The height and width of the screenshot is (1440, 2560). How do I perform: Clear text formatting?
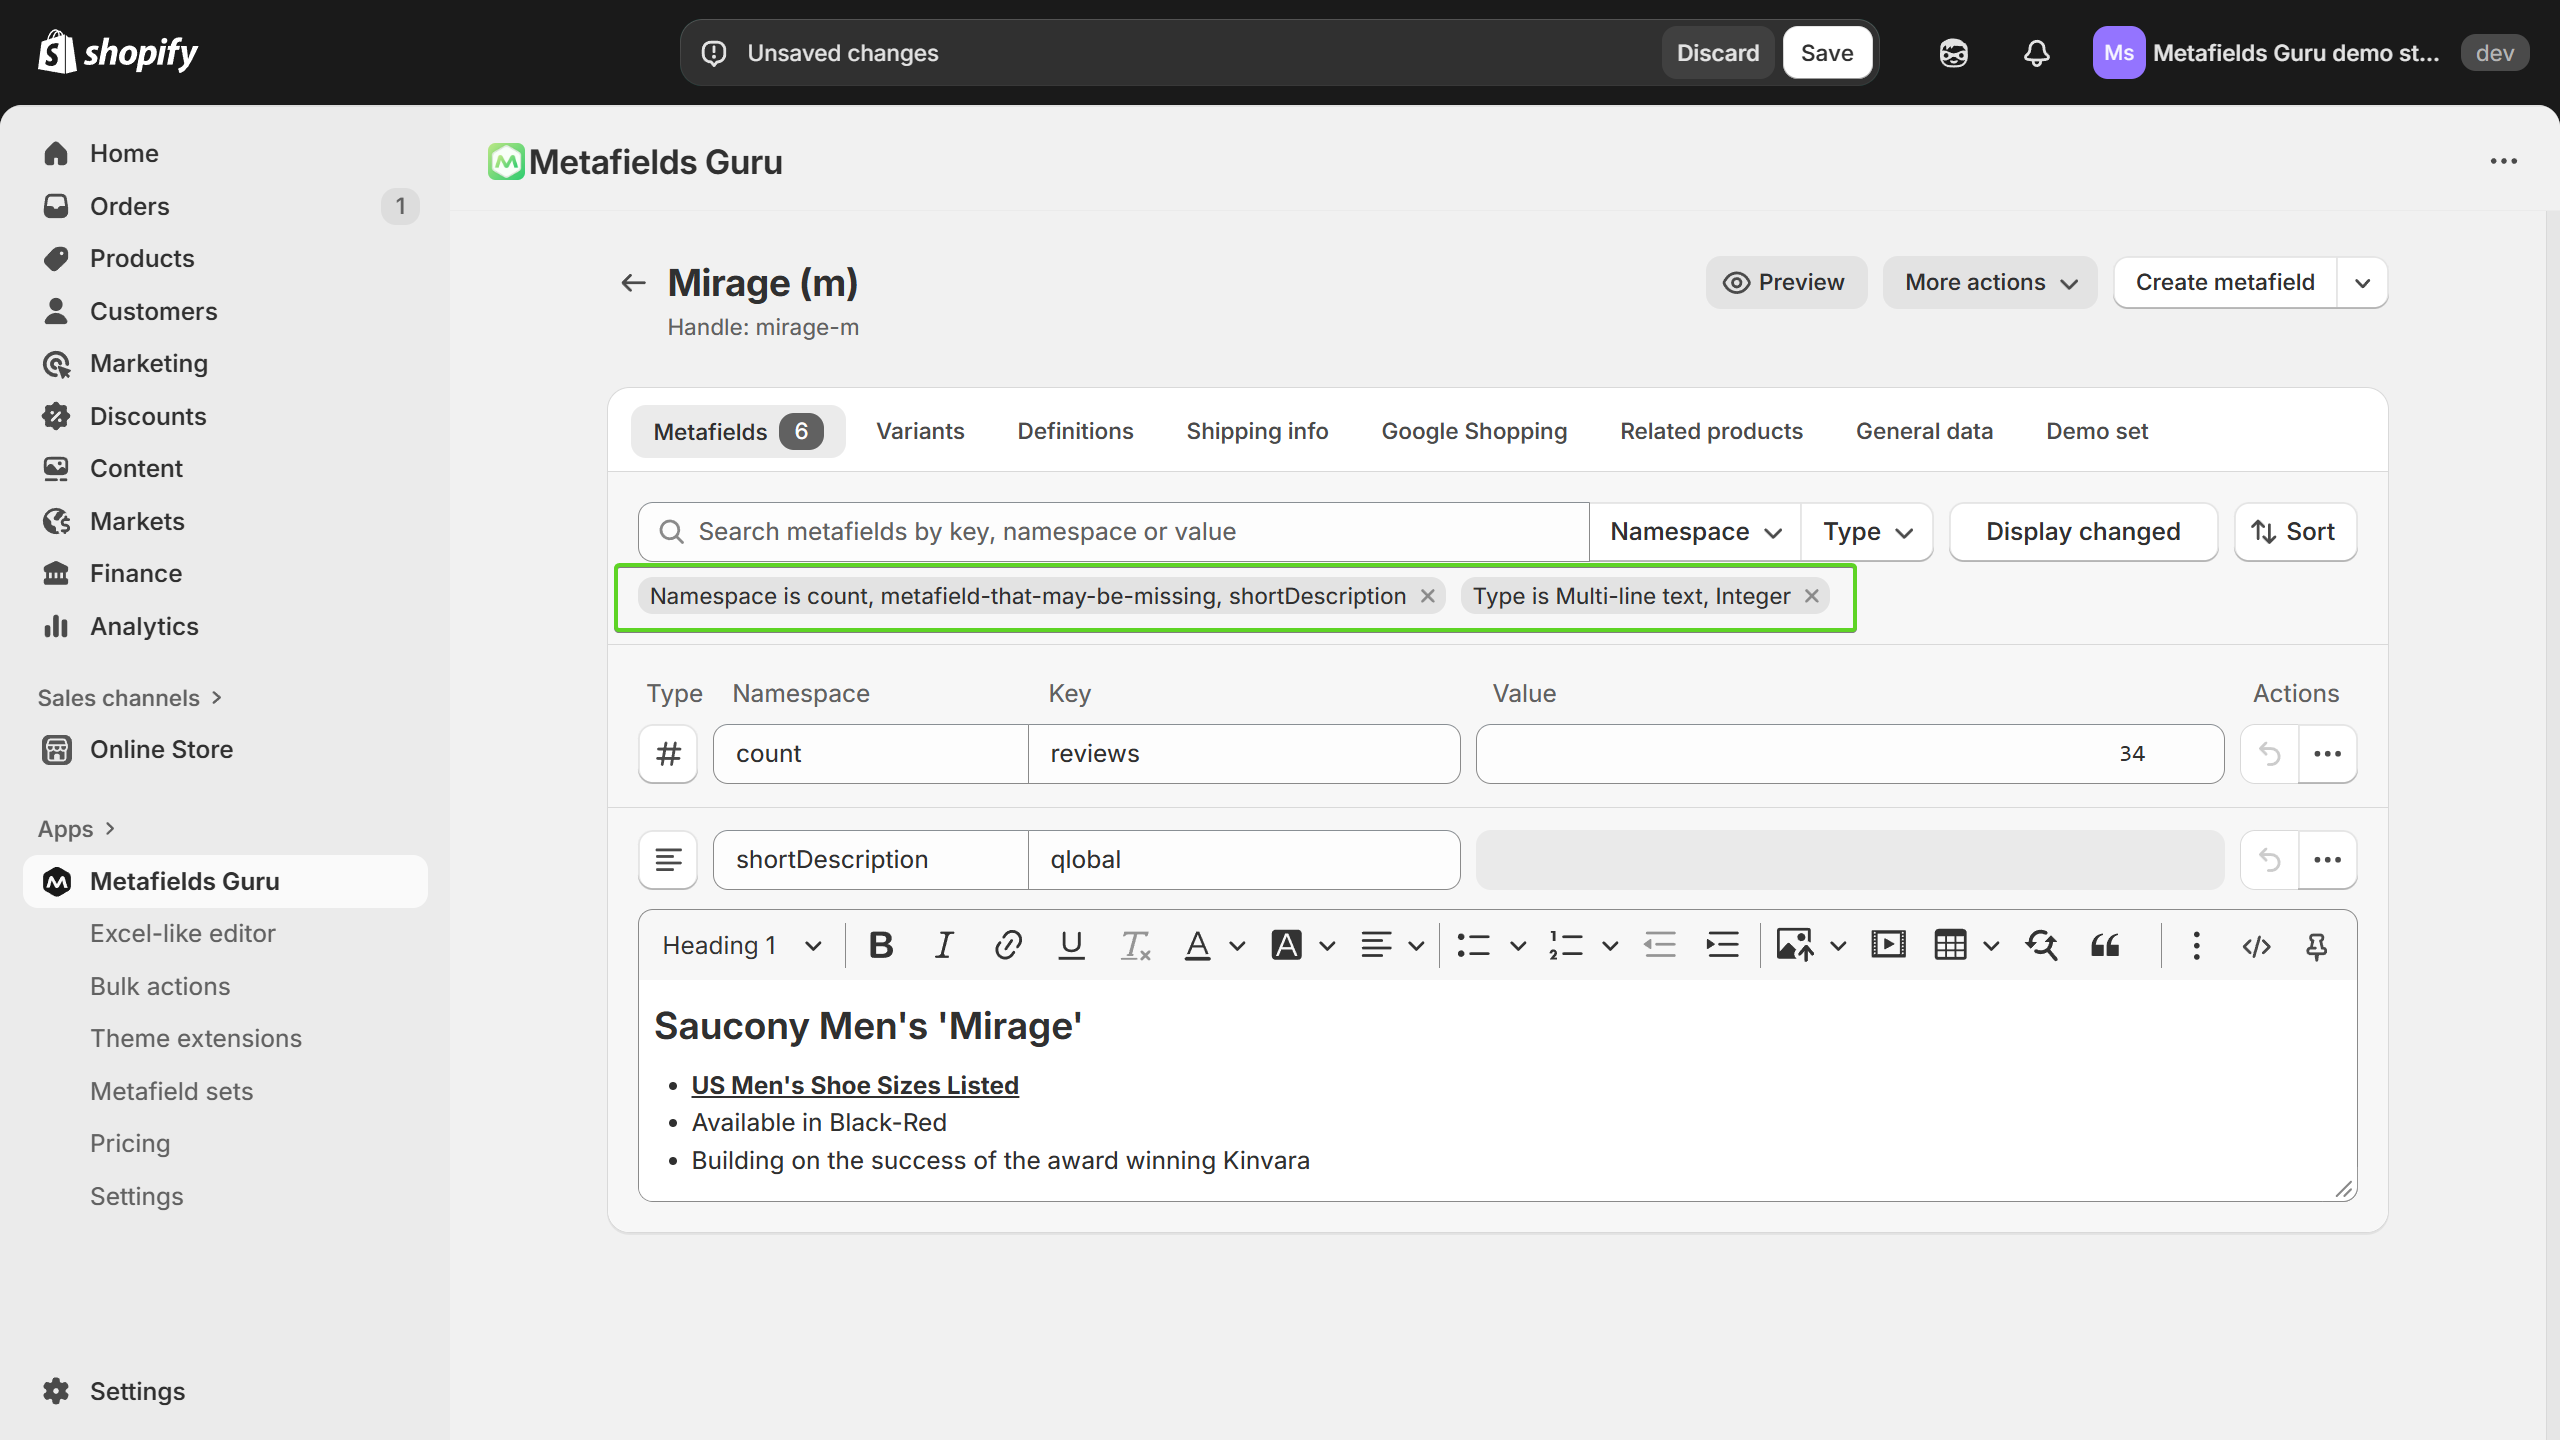point(1135,945)
